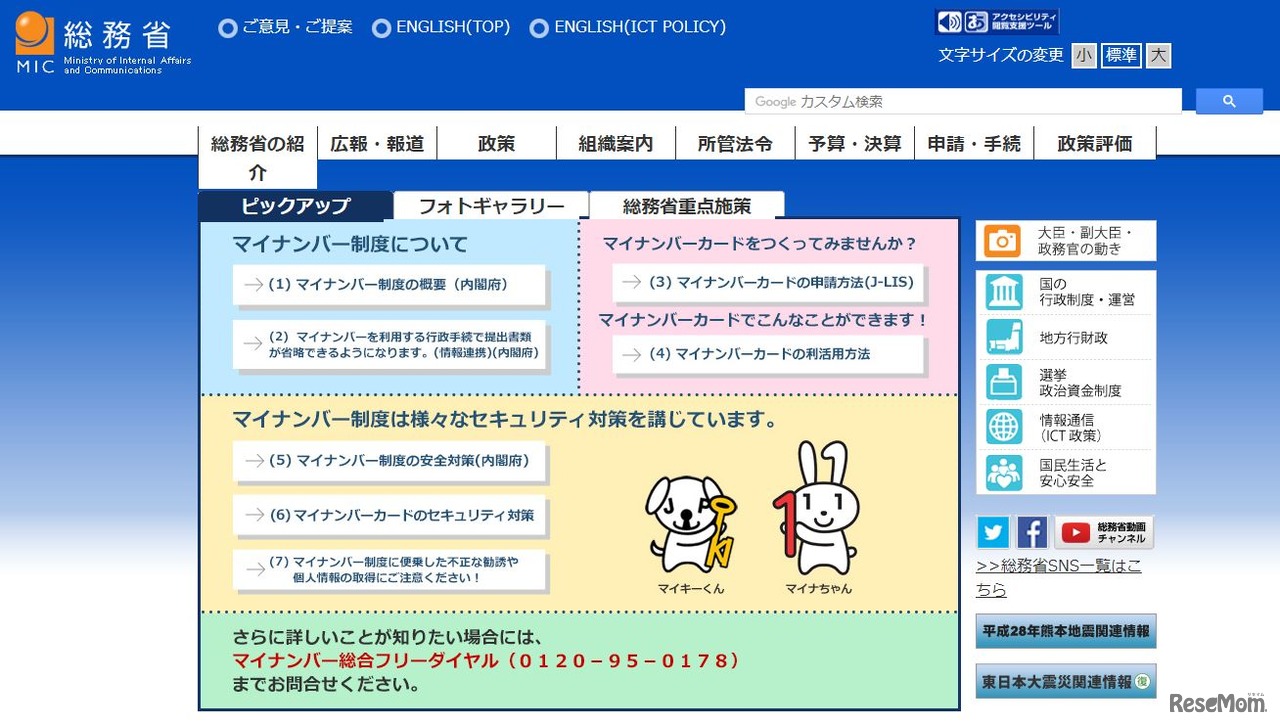The height and width of the screenshot is (726, 1280).
Task: Open 地方行財政 via its blue chair icon
Action: pos(1003,337)
